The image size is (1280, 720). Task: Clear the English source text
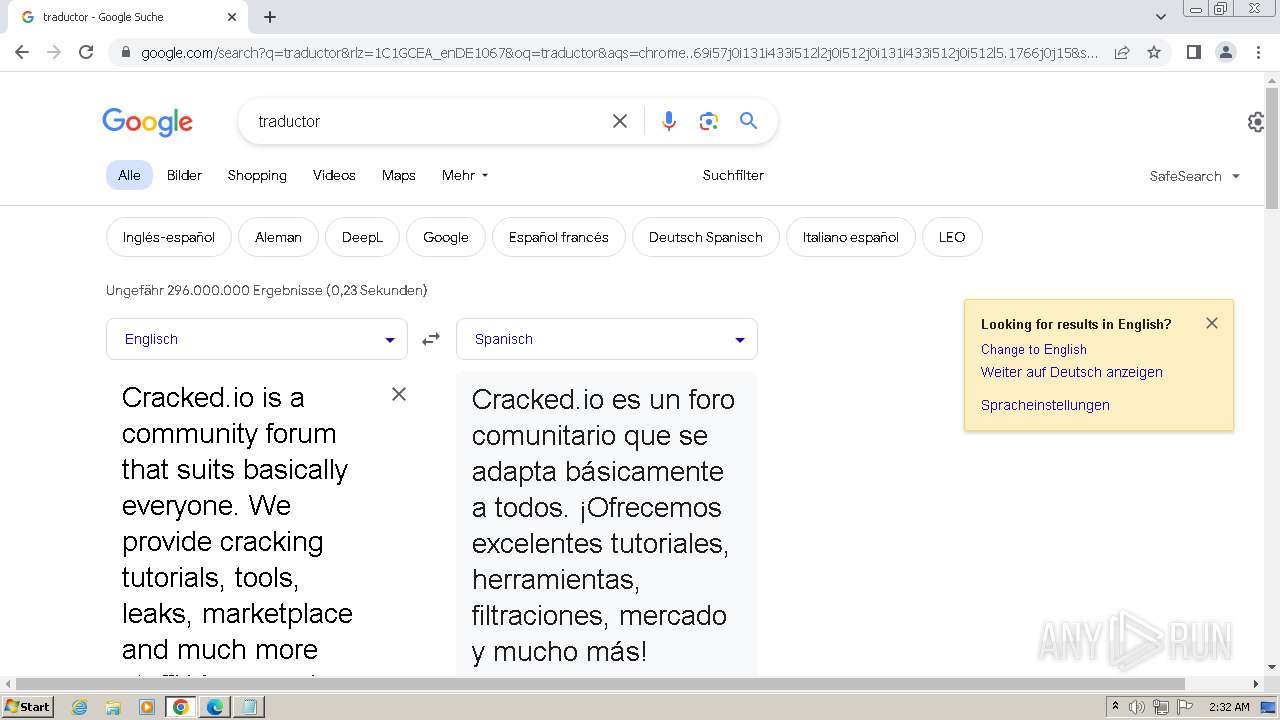399,394
